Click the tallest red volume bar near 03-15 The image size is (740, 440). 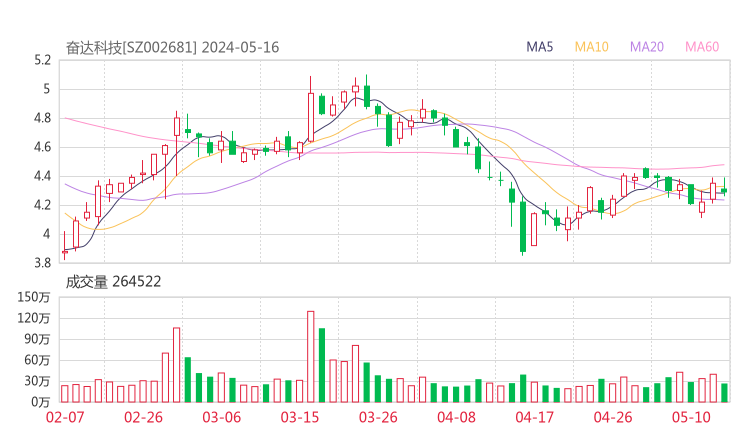coord(311,356)
